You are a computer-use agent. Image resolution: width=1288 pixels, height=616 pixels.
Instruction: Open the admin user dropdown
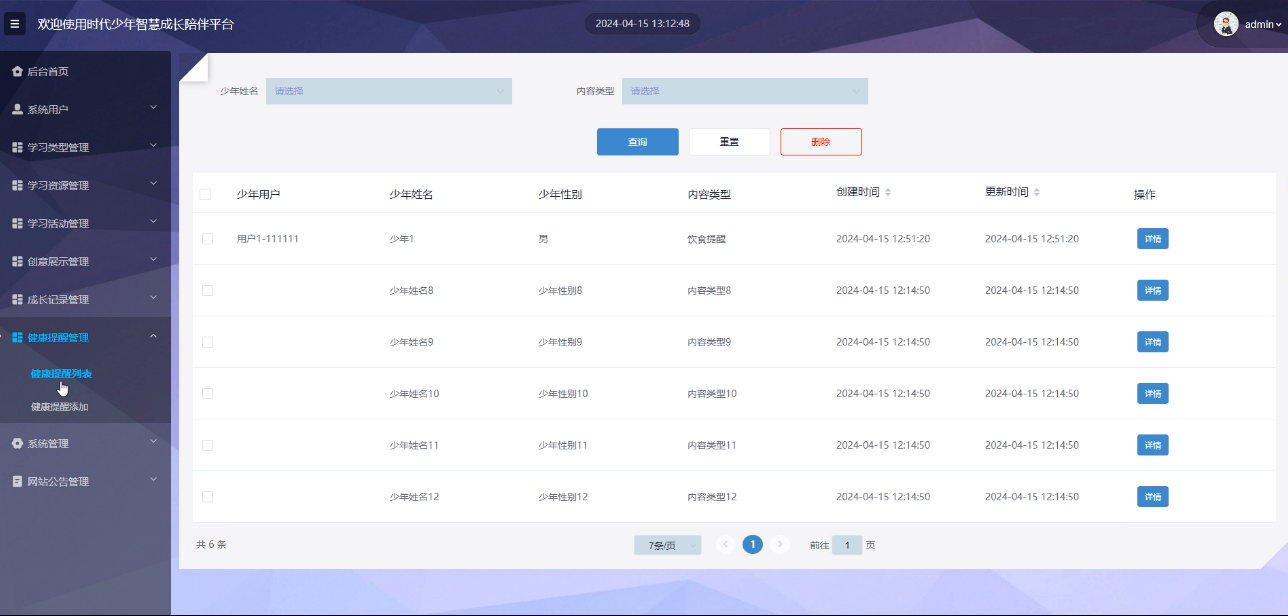(x=1262, y=25)
